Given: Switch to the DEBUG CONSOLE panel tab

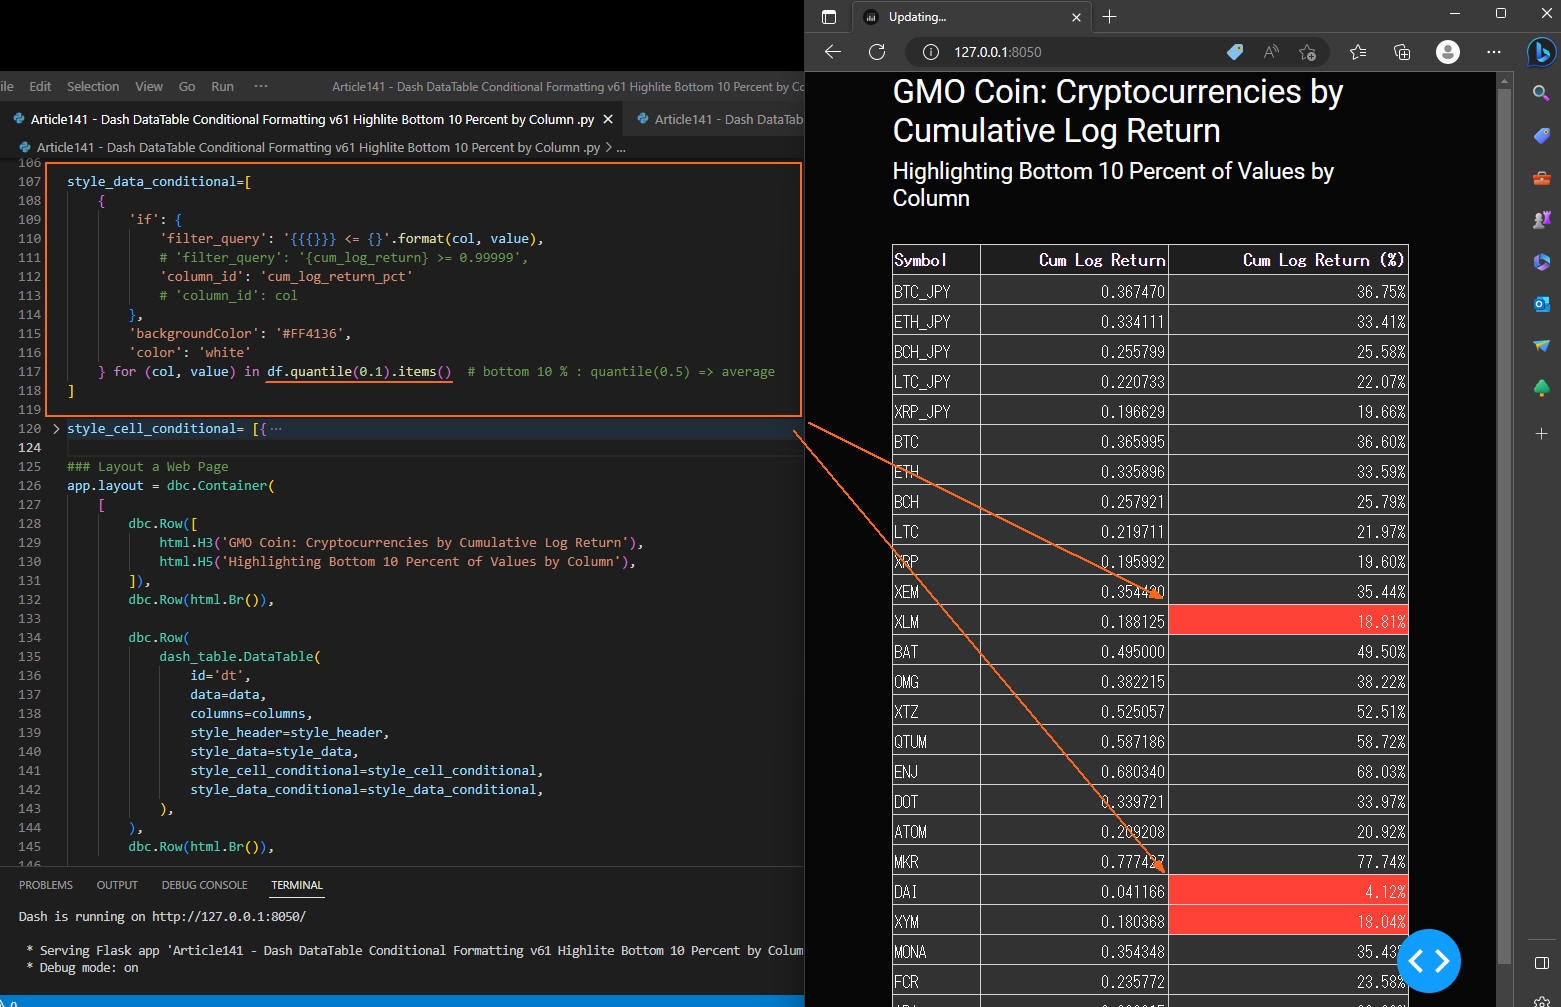Looking at the screenshot, I should (205, 885).
